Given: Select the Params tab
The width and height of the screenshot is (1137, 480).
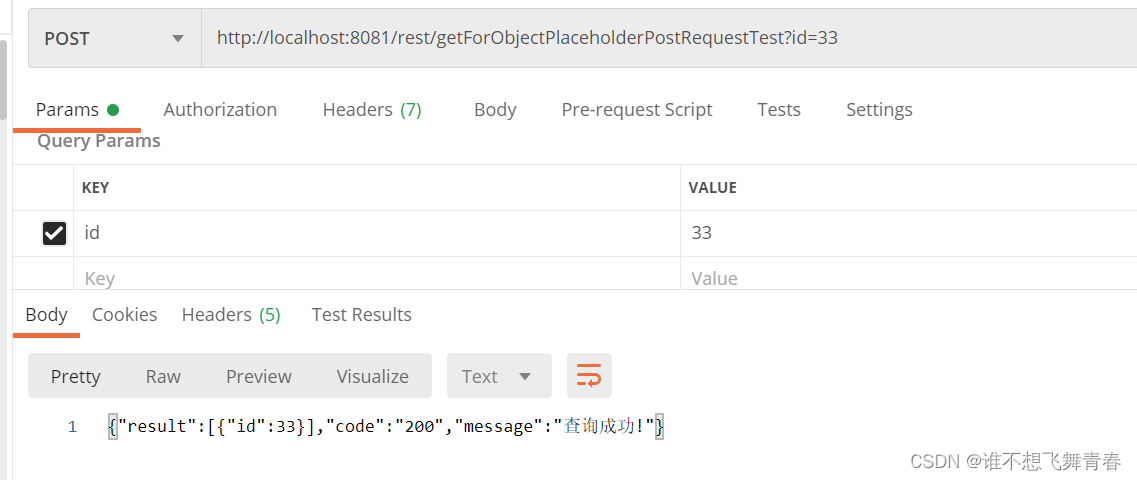Looking at the screenshot, I should click(77, 109).
